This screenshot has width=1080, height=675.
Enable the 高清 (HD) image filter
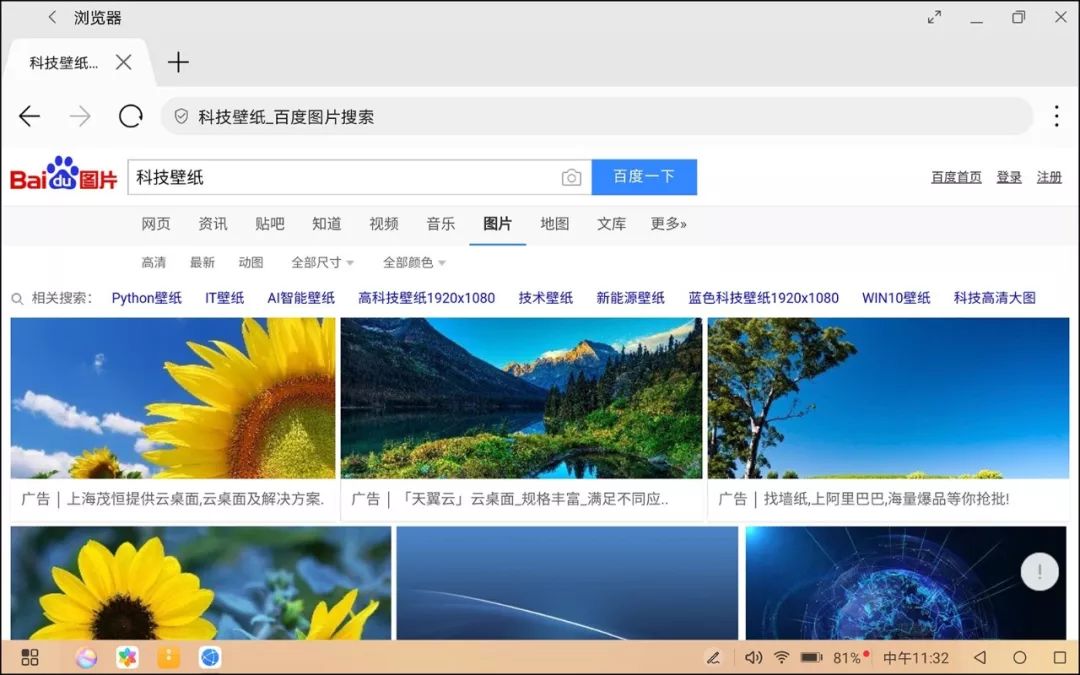click(x=153, y=261)
